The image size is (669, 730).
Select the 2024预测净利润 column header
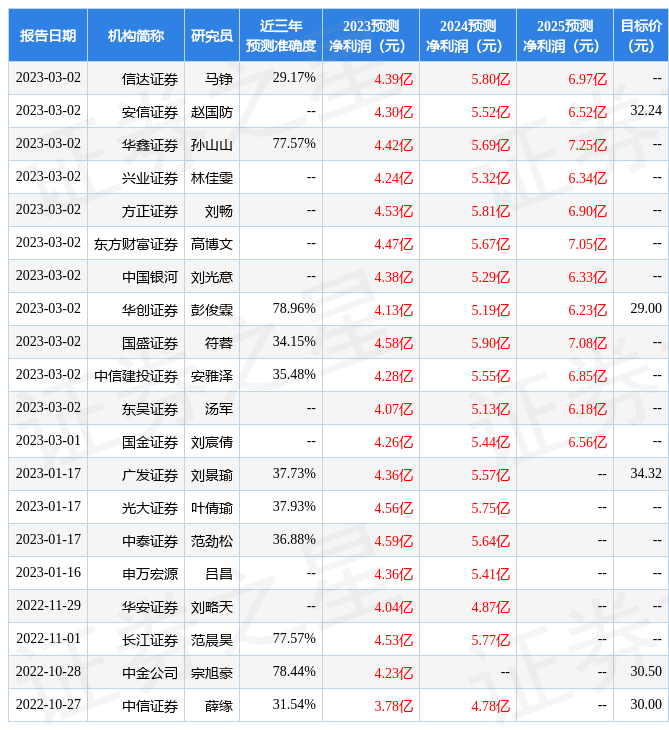pyautogui.click(x=468, y=35)
